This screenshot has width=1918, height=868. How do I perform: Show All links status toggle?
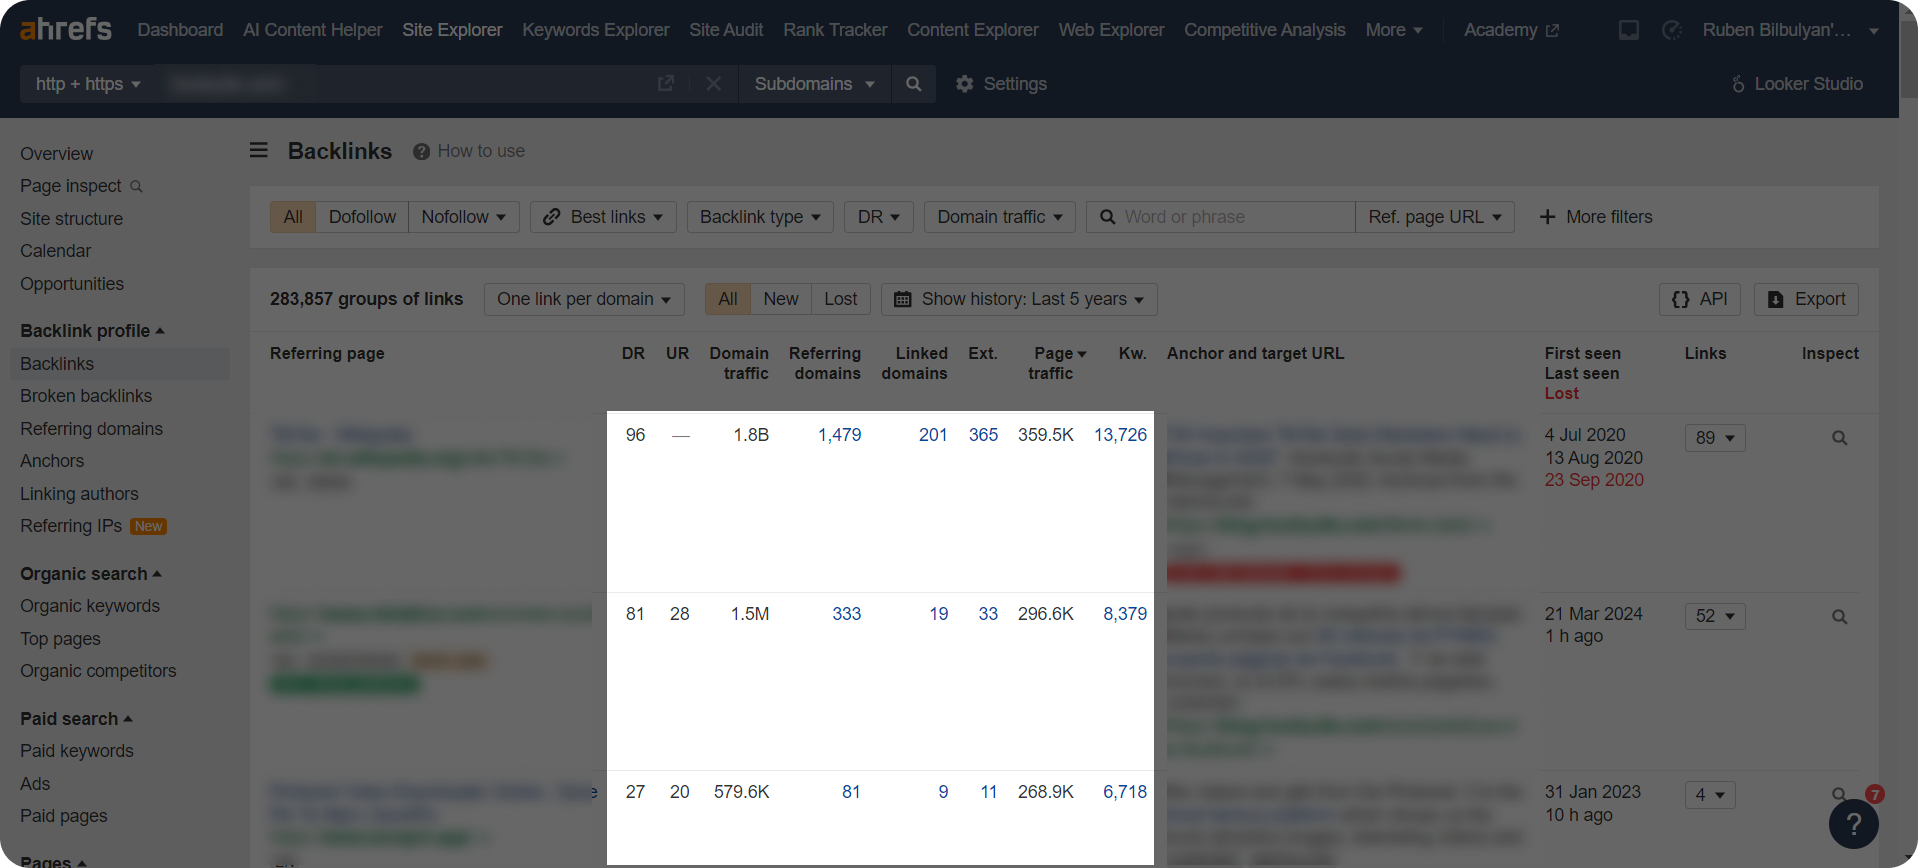coord(728,299)
